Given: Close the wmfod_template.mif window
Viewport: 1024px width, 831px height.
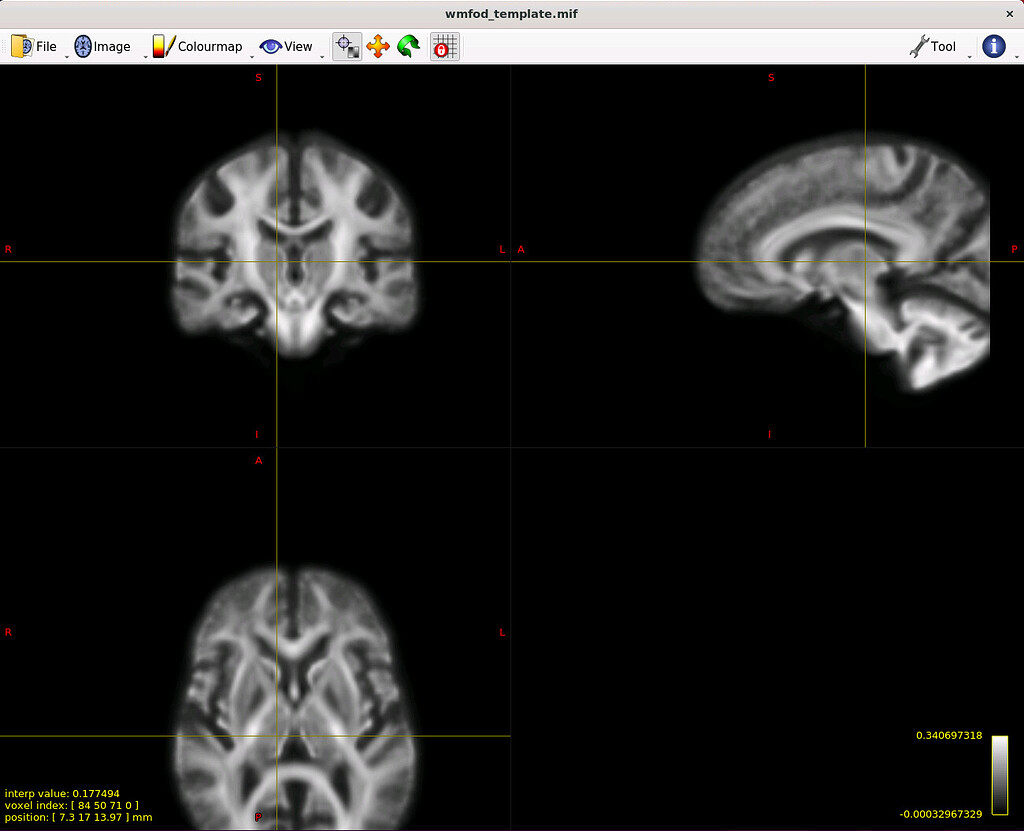Looking at the screenshot, I should pyautogui.click(x=1009, y=14).
